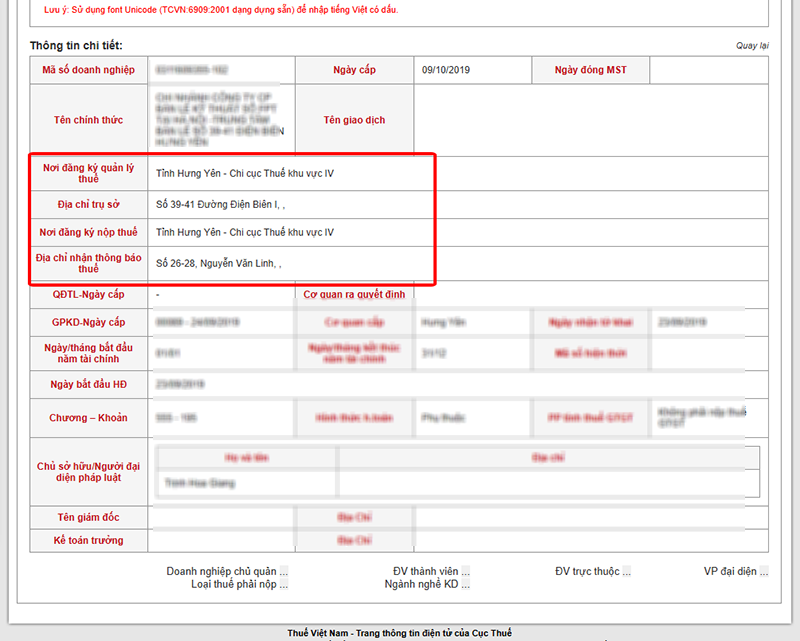The height and width of the screenshot is (641, 800).
Task: Click 'Tên giao dịch' header cell
Action: tap(354, 120)
